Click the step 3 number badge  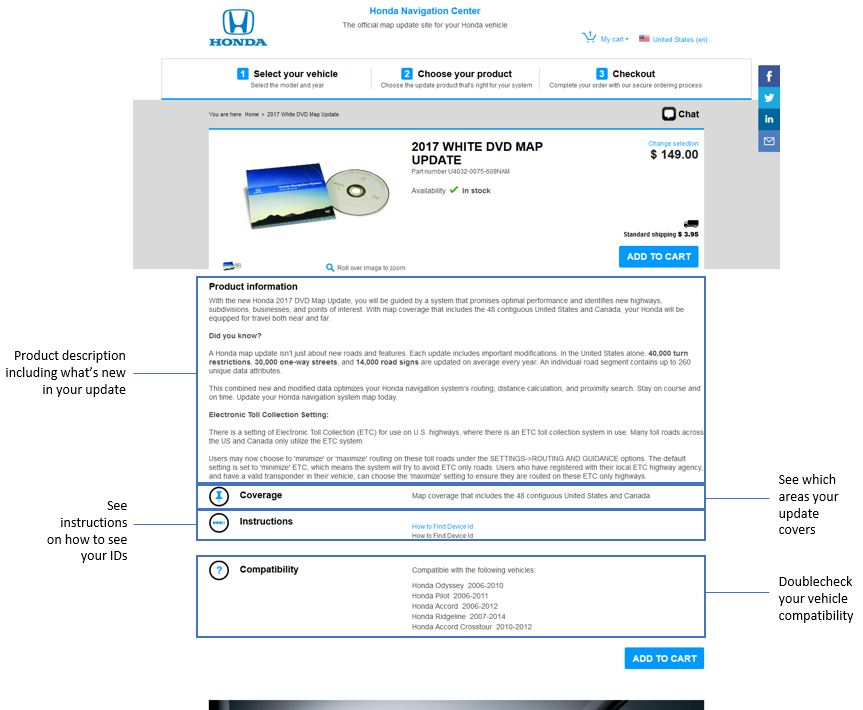[x=602, y=74]
